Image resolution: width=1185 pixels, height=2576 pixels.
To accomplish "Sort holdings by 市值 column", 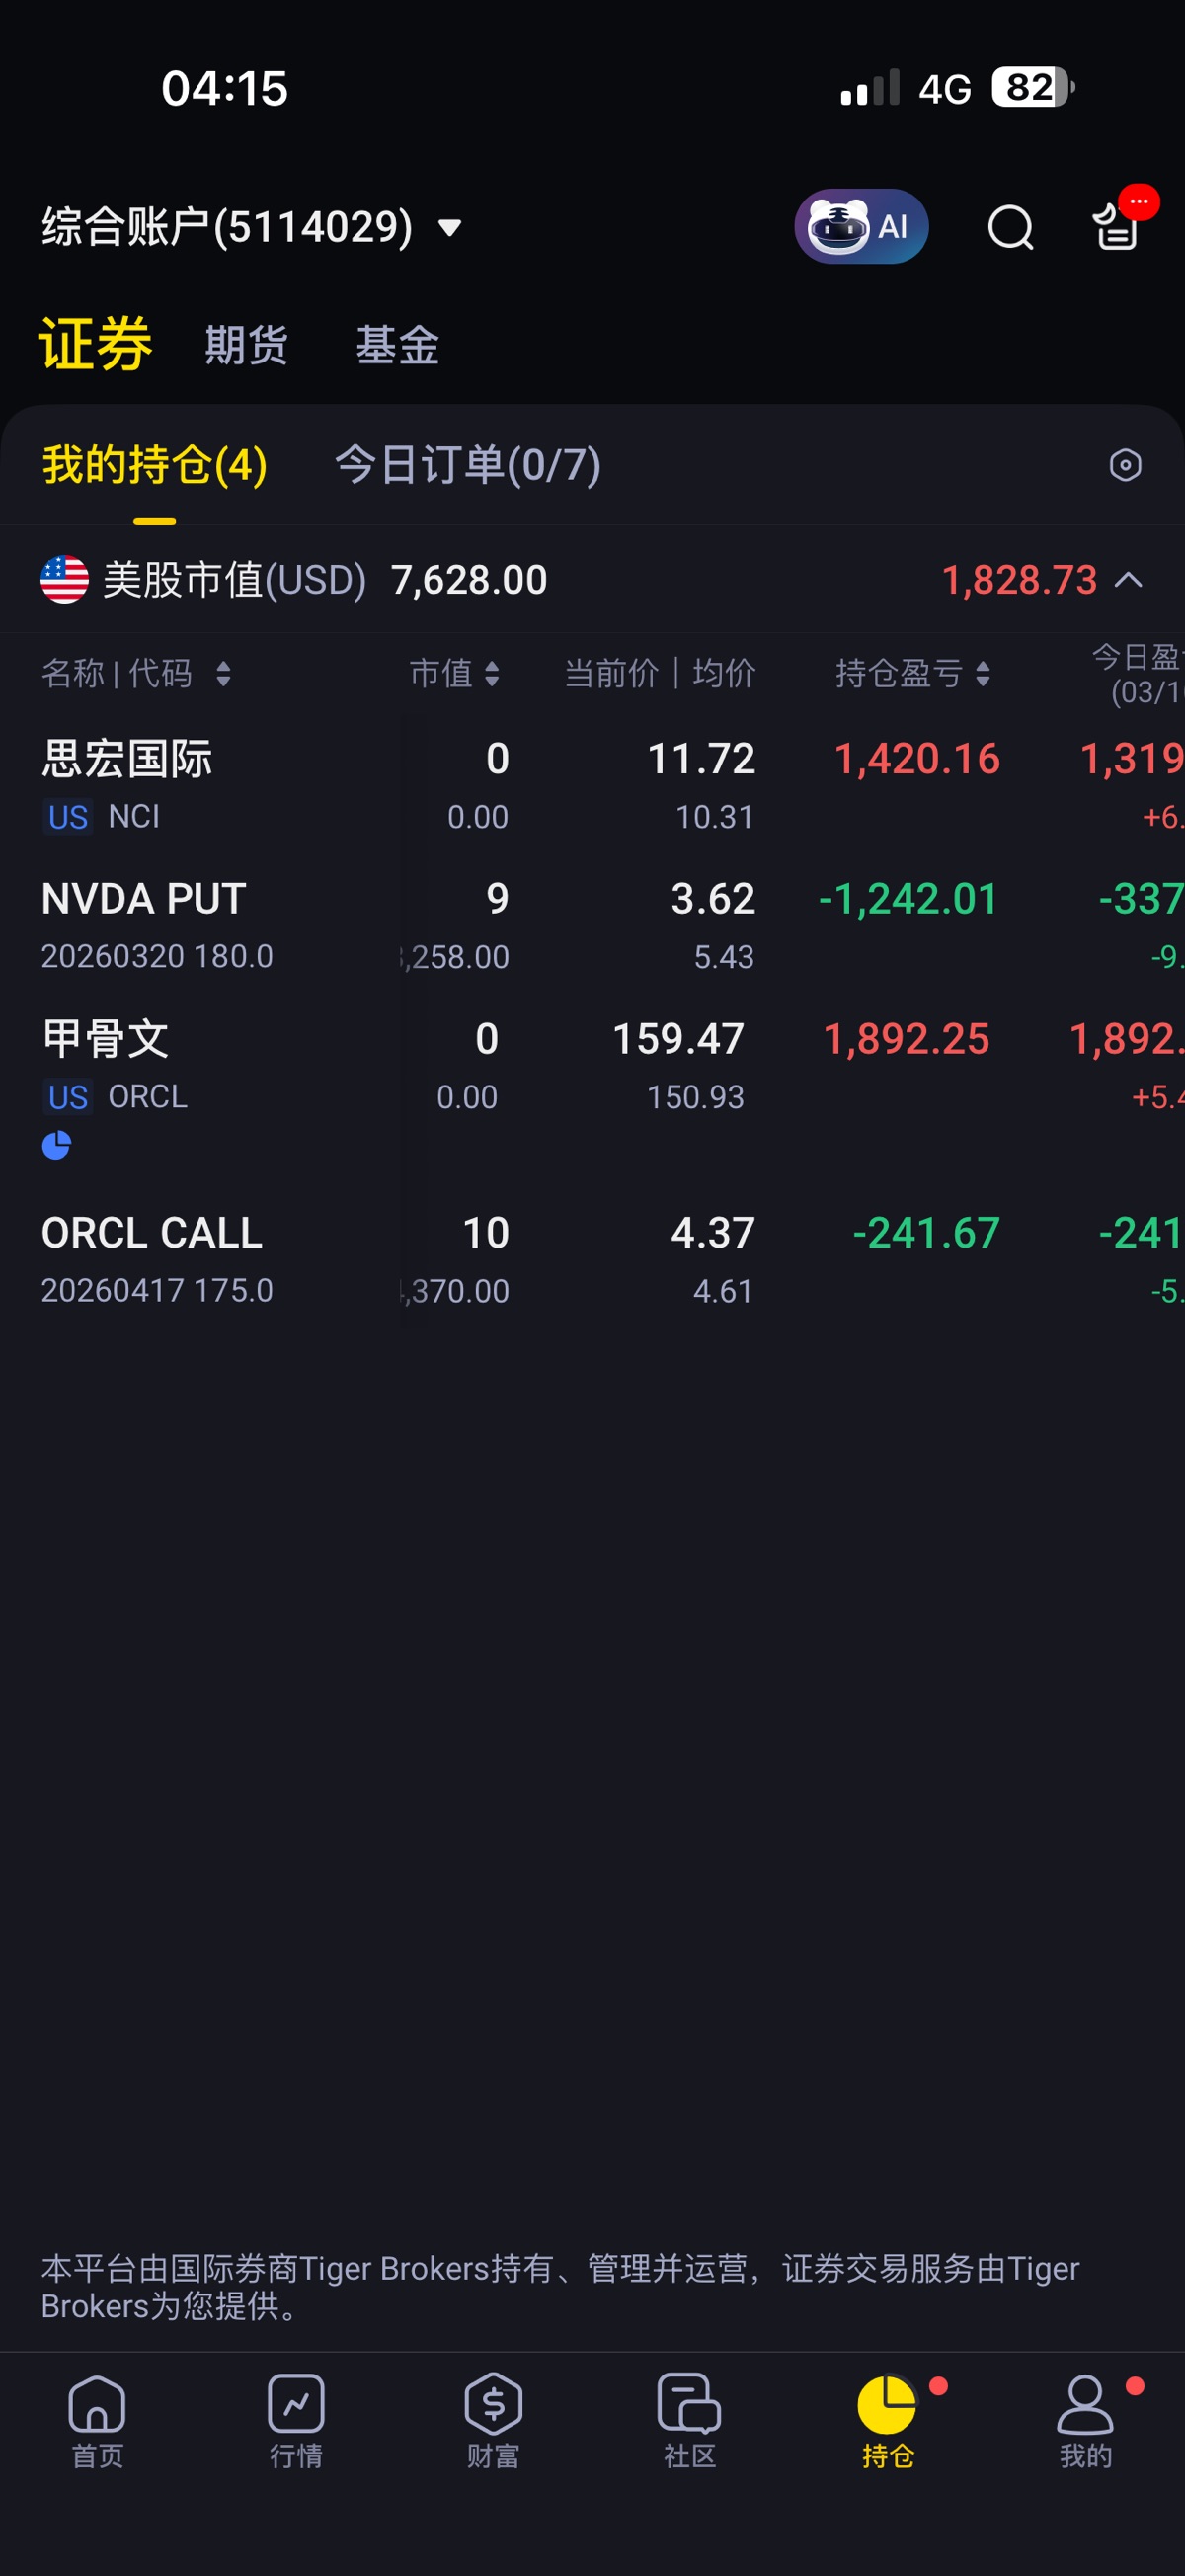I will coord(454,673).
